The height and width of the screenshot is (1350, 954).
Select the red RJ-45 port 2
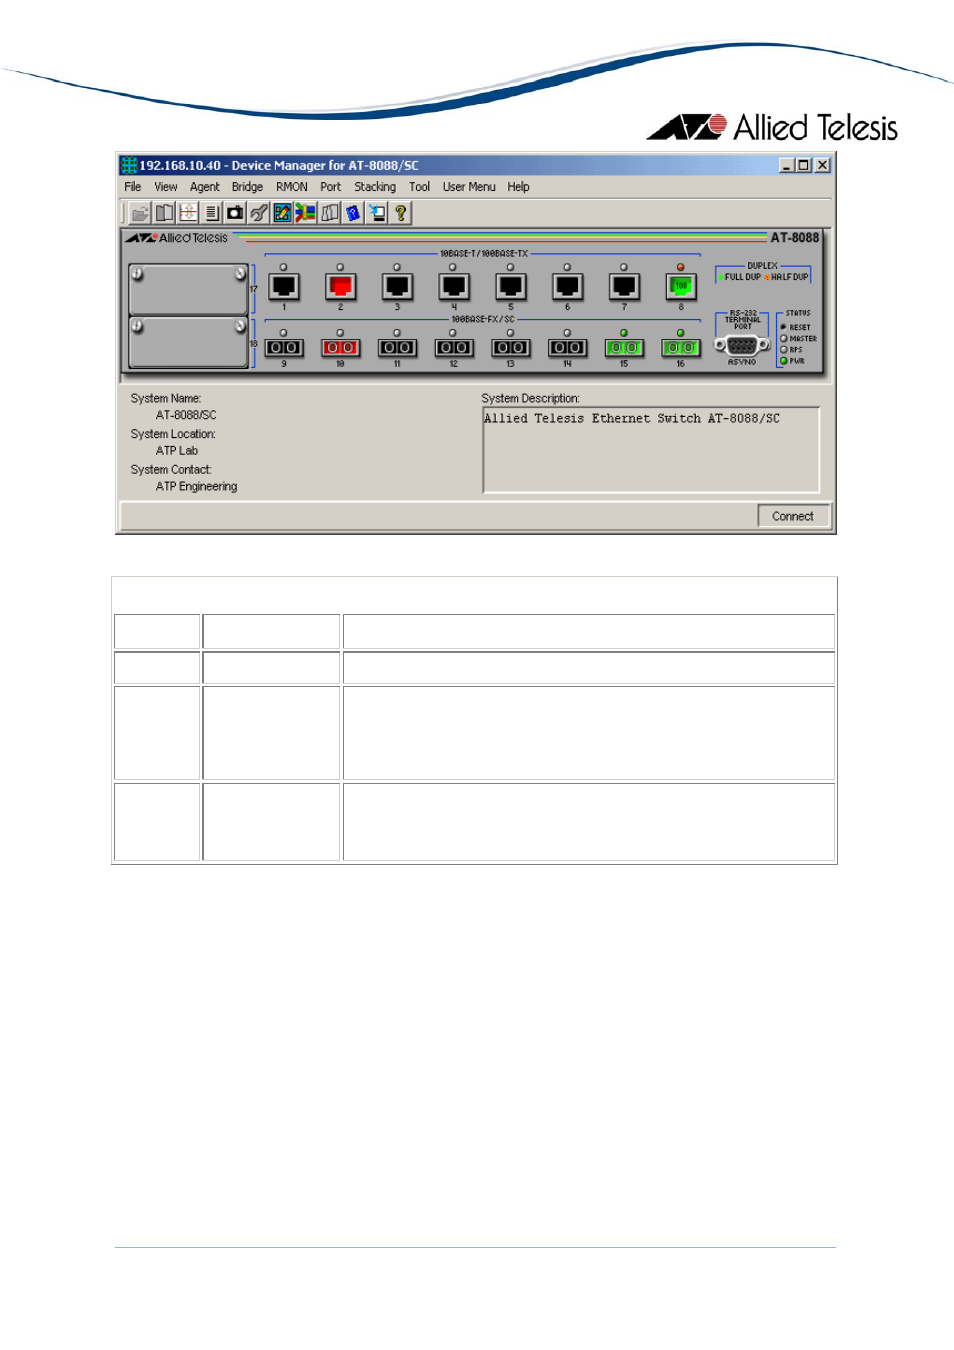(341, 287)
